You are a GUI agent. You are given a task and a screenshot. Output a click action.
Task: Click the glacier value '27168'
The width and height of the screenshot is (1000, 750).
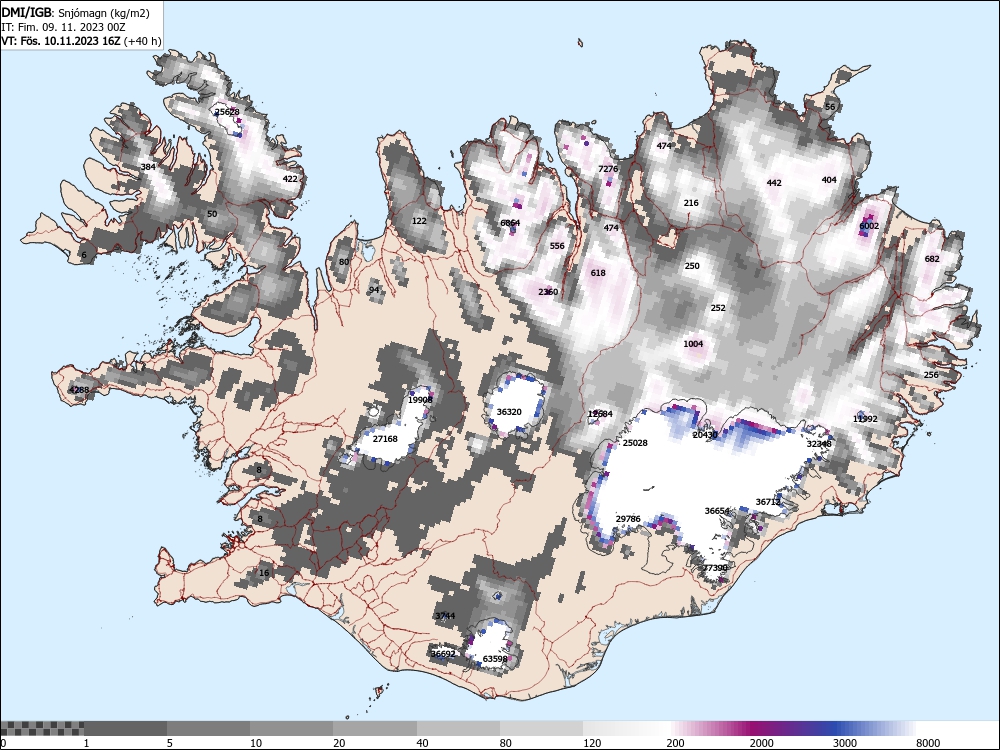385,439
